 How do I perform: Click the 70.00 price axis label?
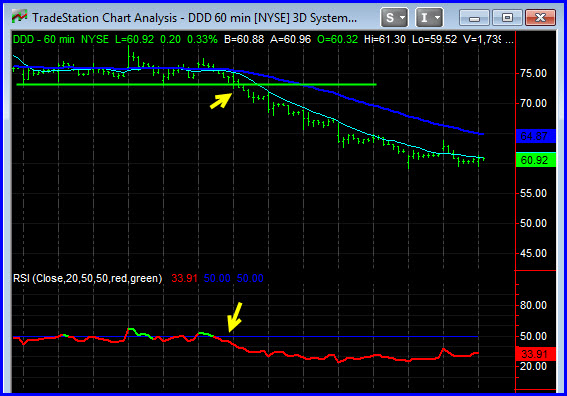click(533, 103)
